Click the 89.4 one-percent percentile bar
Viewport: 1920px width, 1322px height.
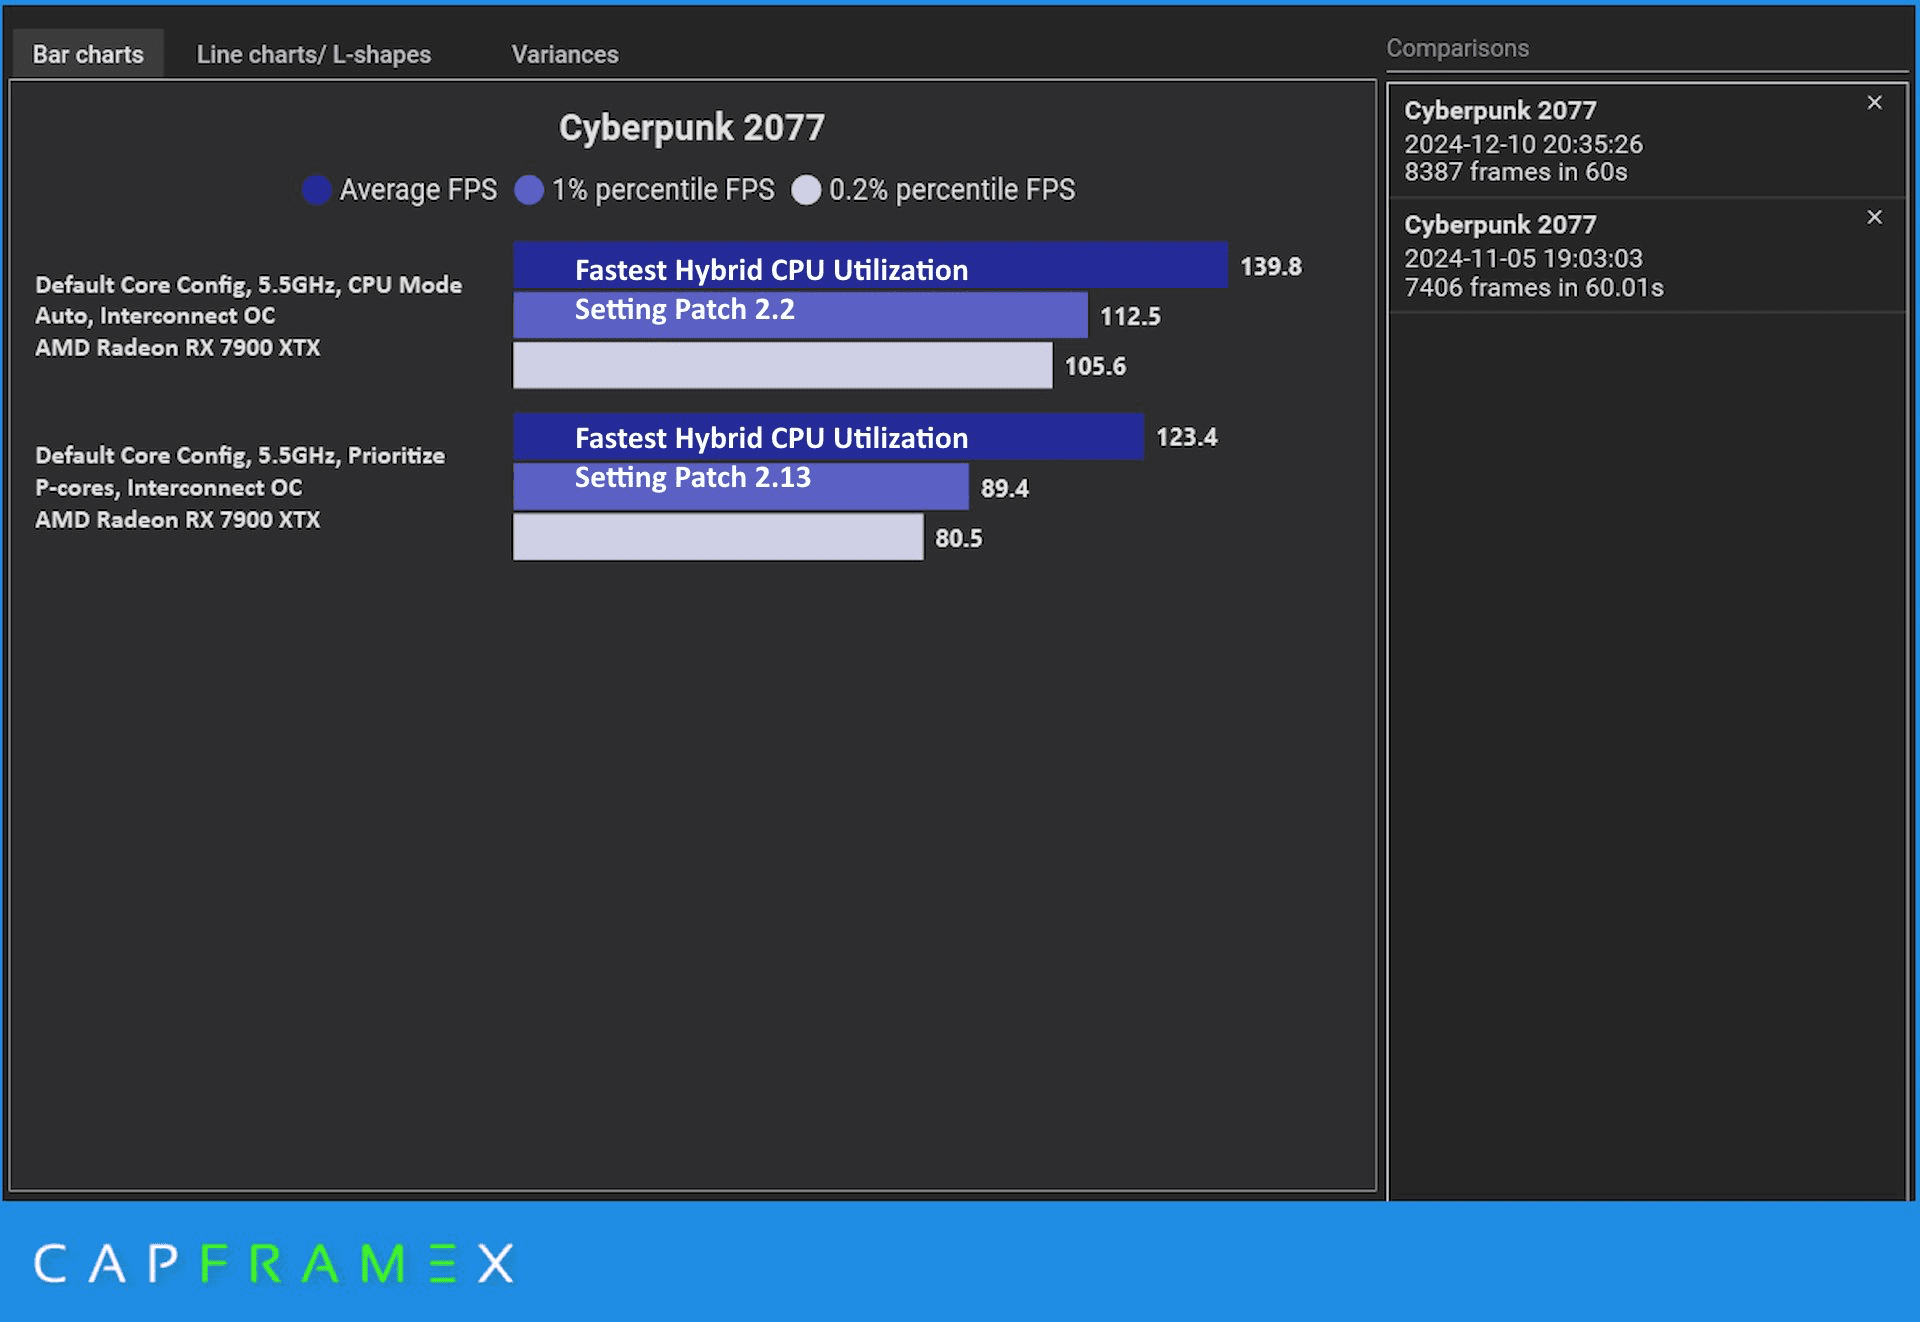click(740, 486)
